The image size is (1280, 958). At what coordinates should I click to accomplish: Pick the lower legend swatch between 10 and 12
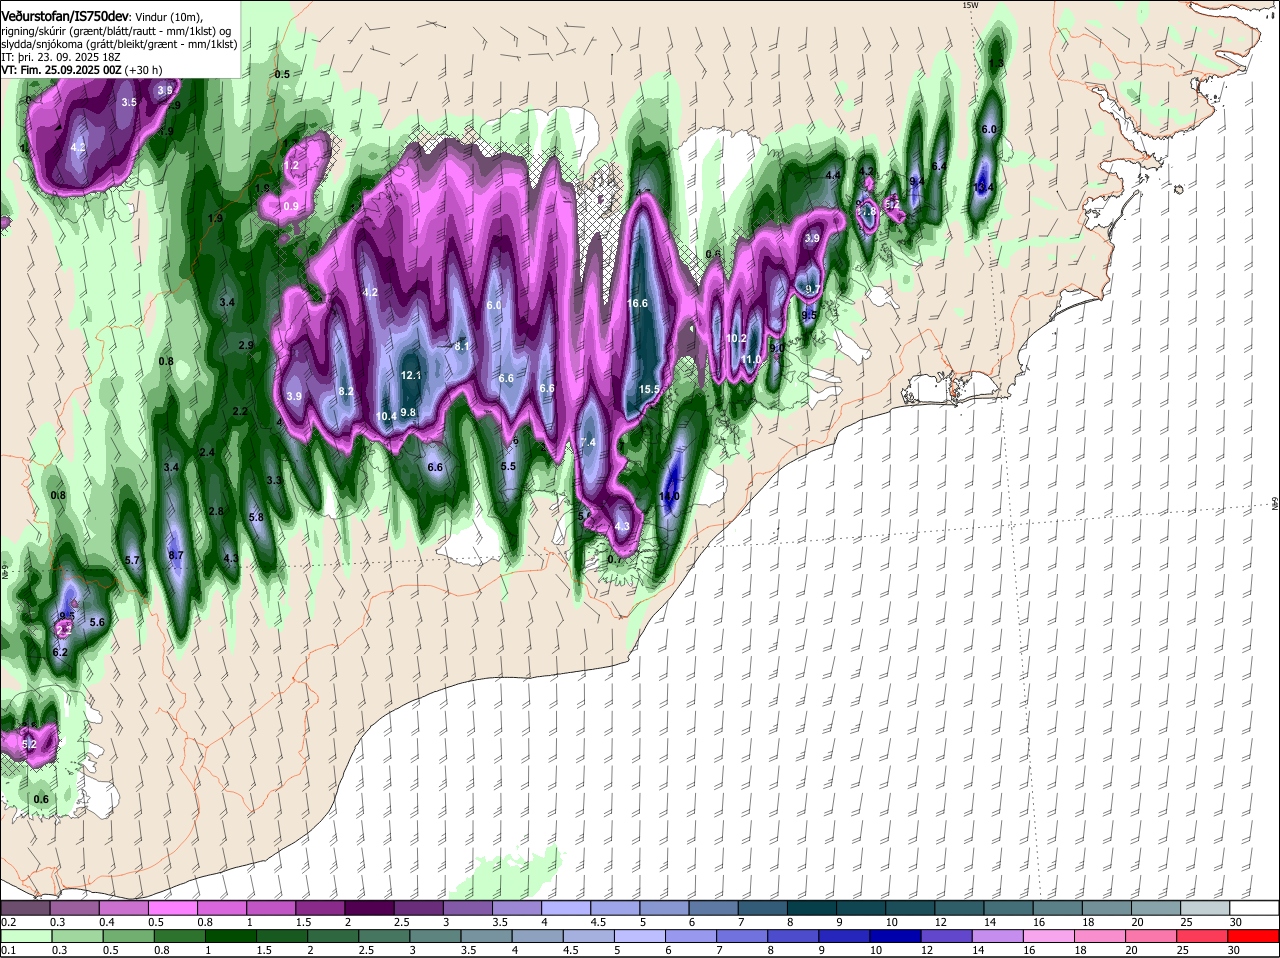click(x=896, y=936)
